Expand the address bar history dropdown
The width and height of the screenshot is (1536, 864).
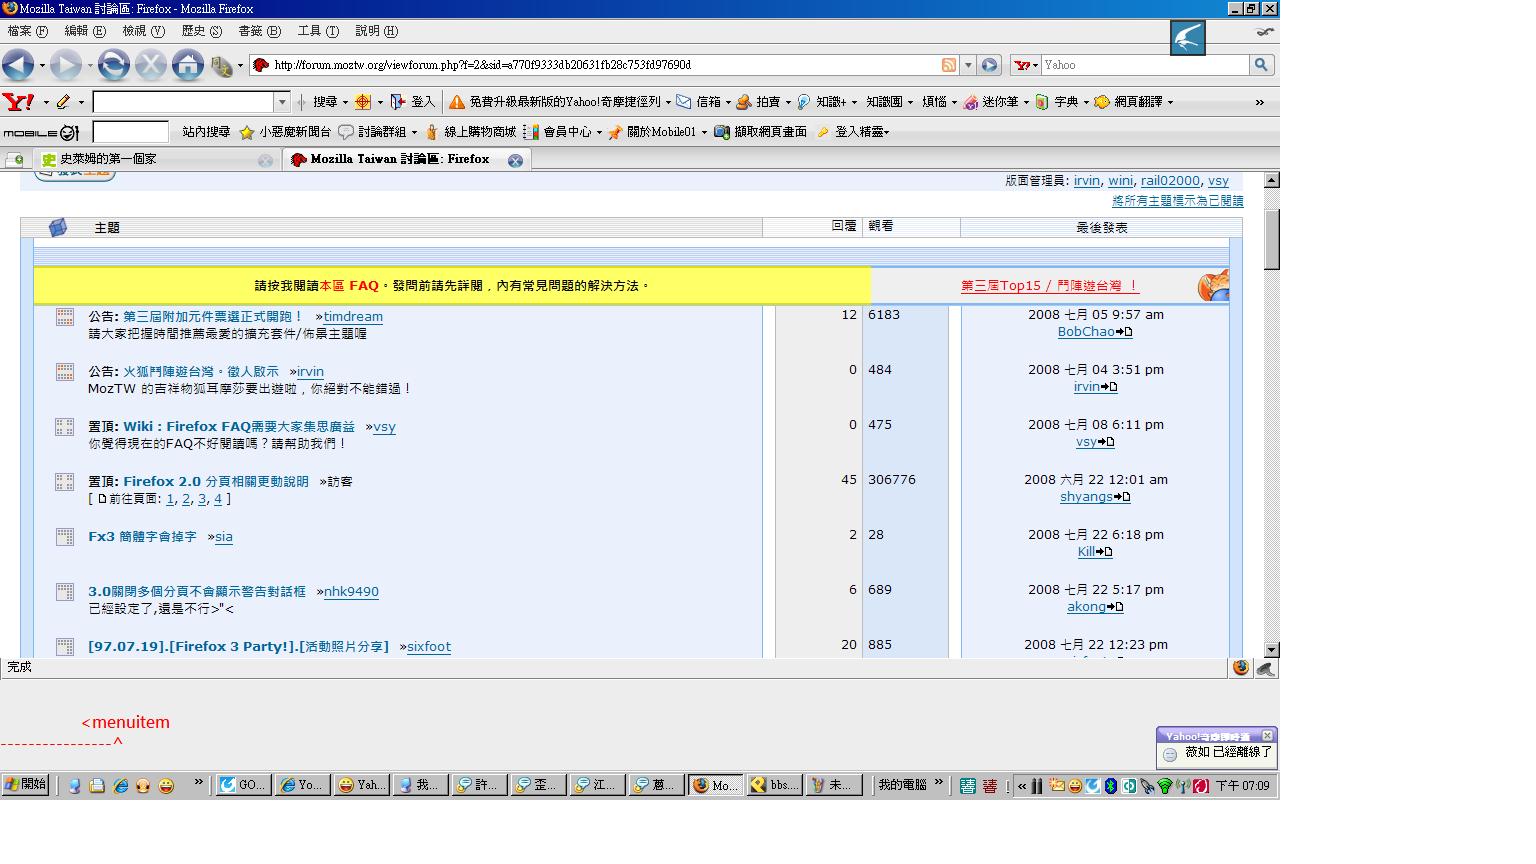pos(968,65)
